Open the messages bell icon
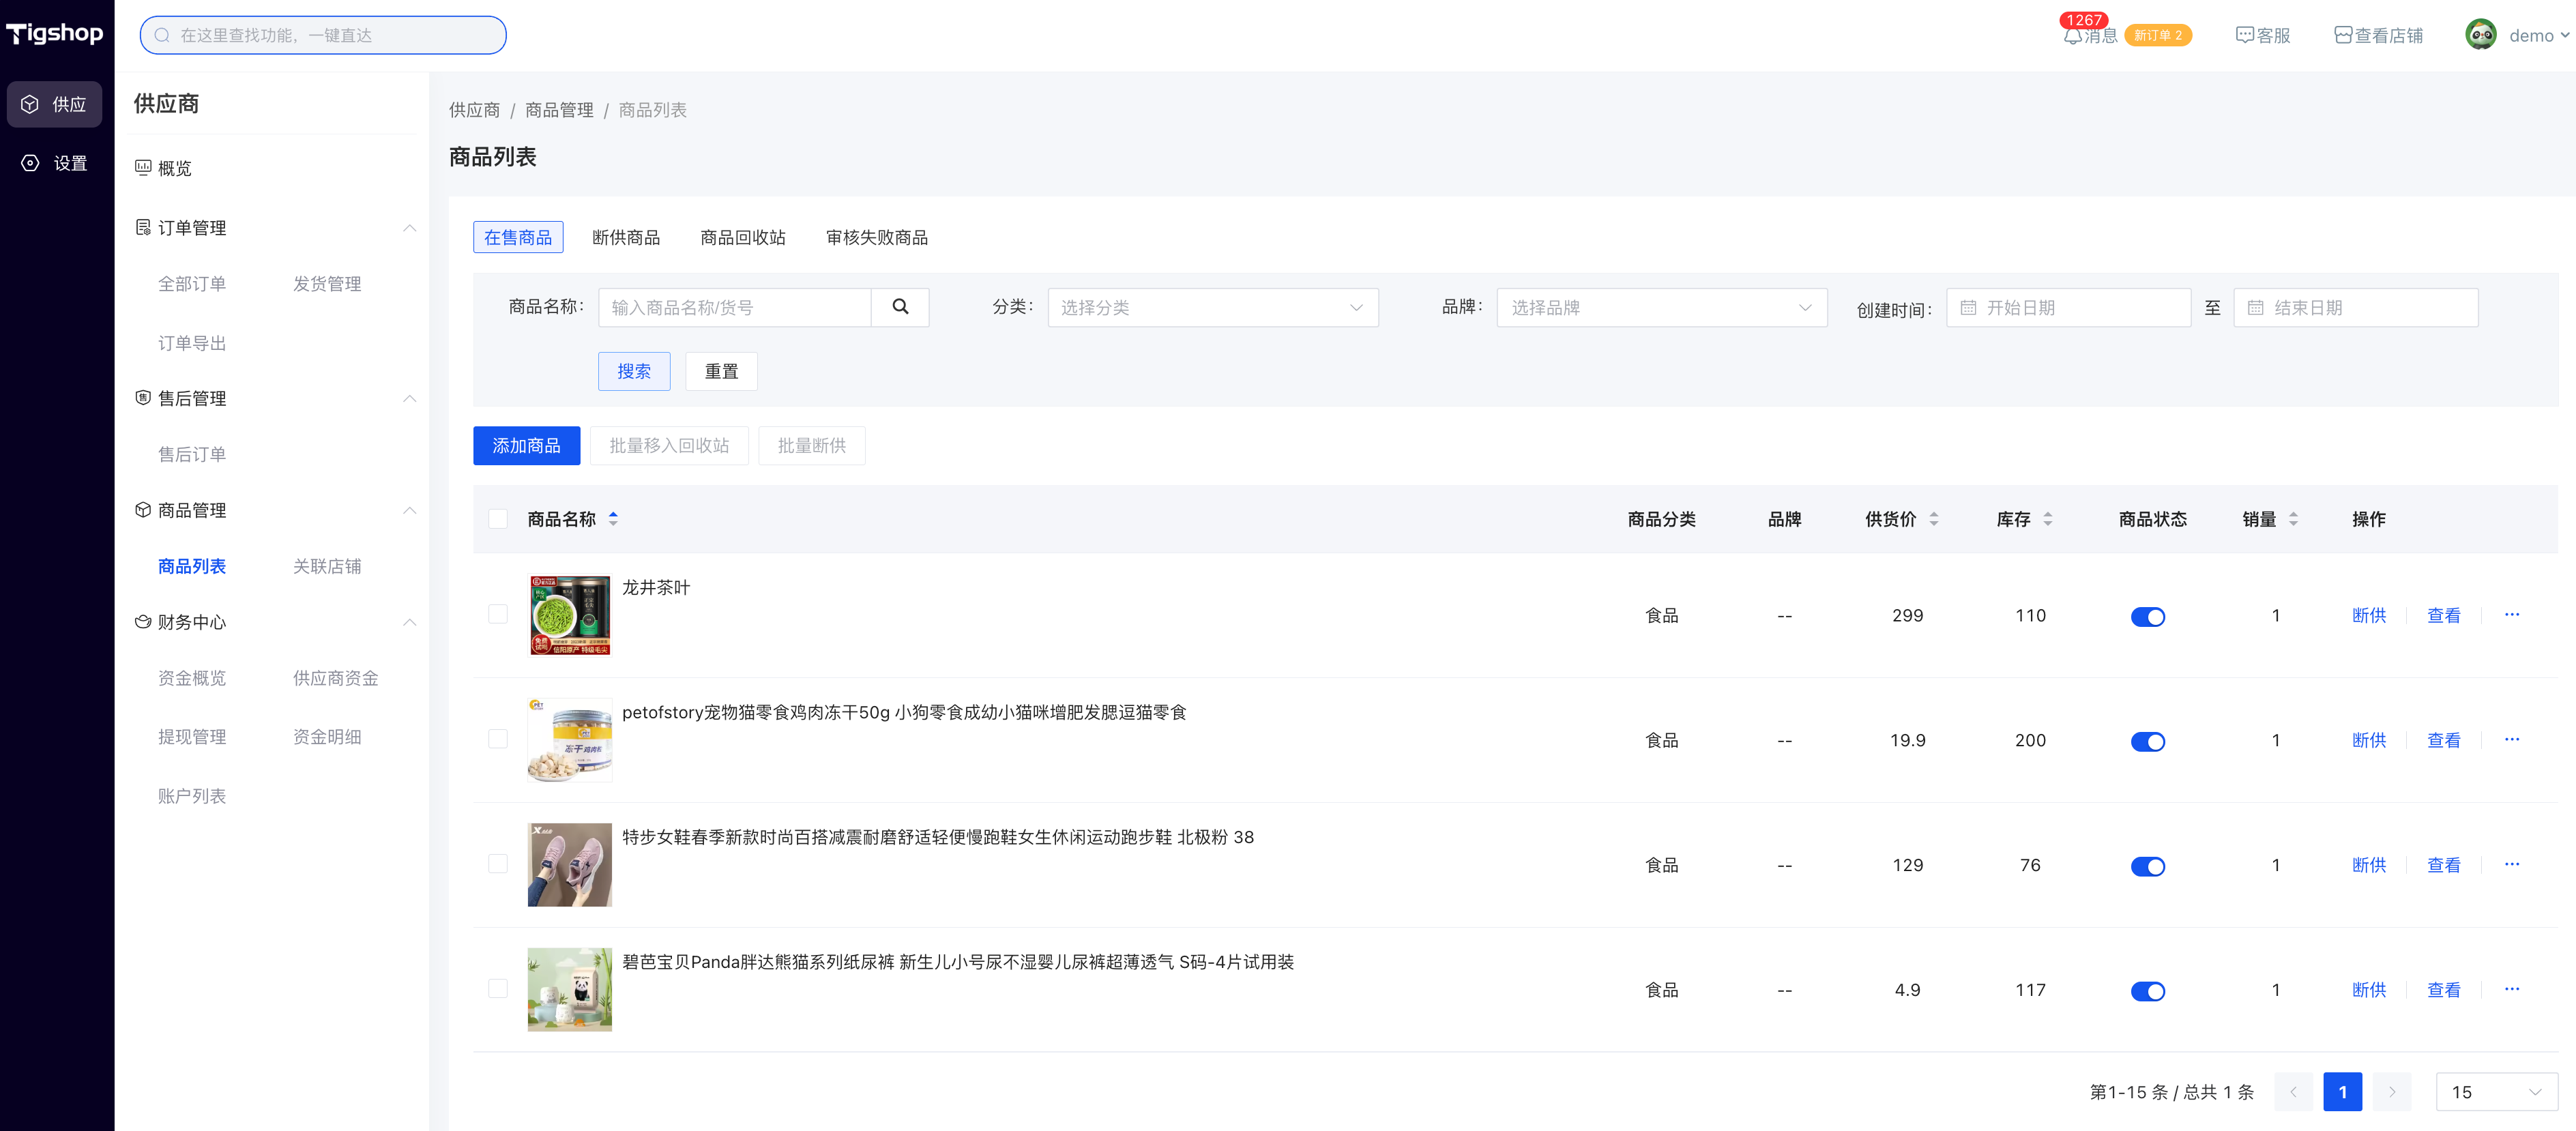2576x1131 pixels. tap(2072, 36)
